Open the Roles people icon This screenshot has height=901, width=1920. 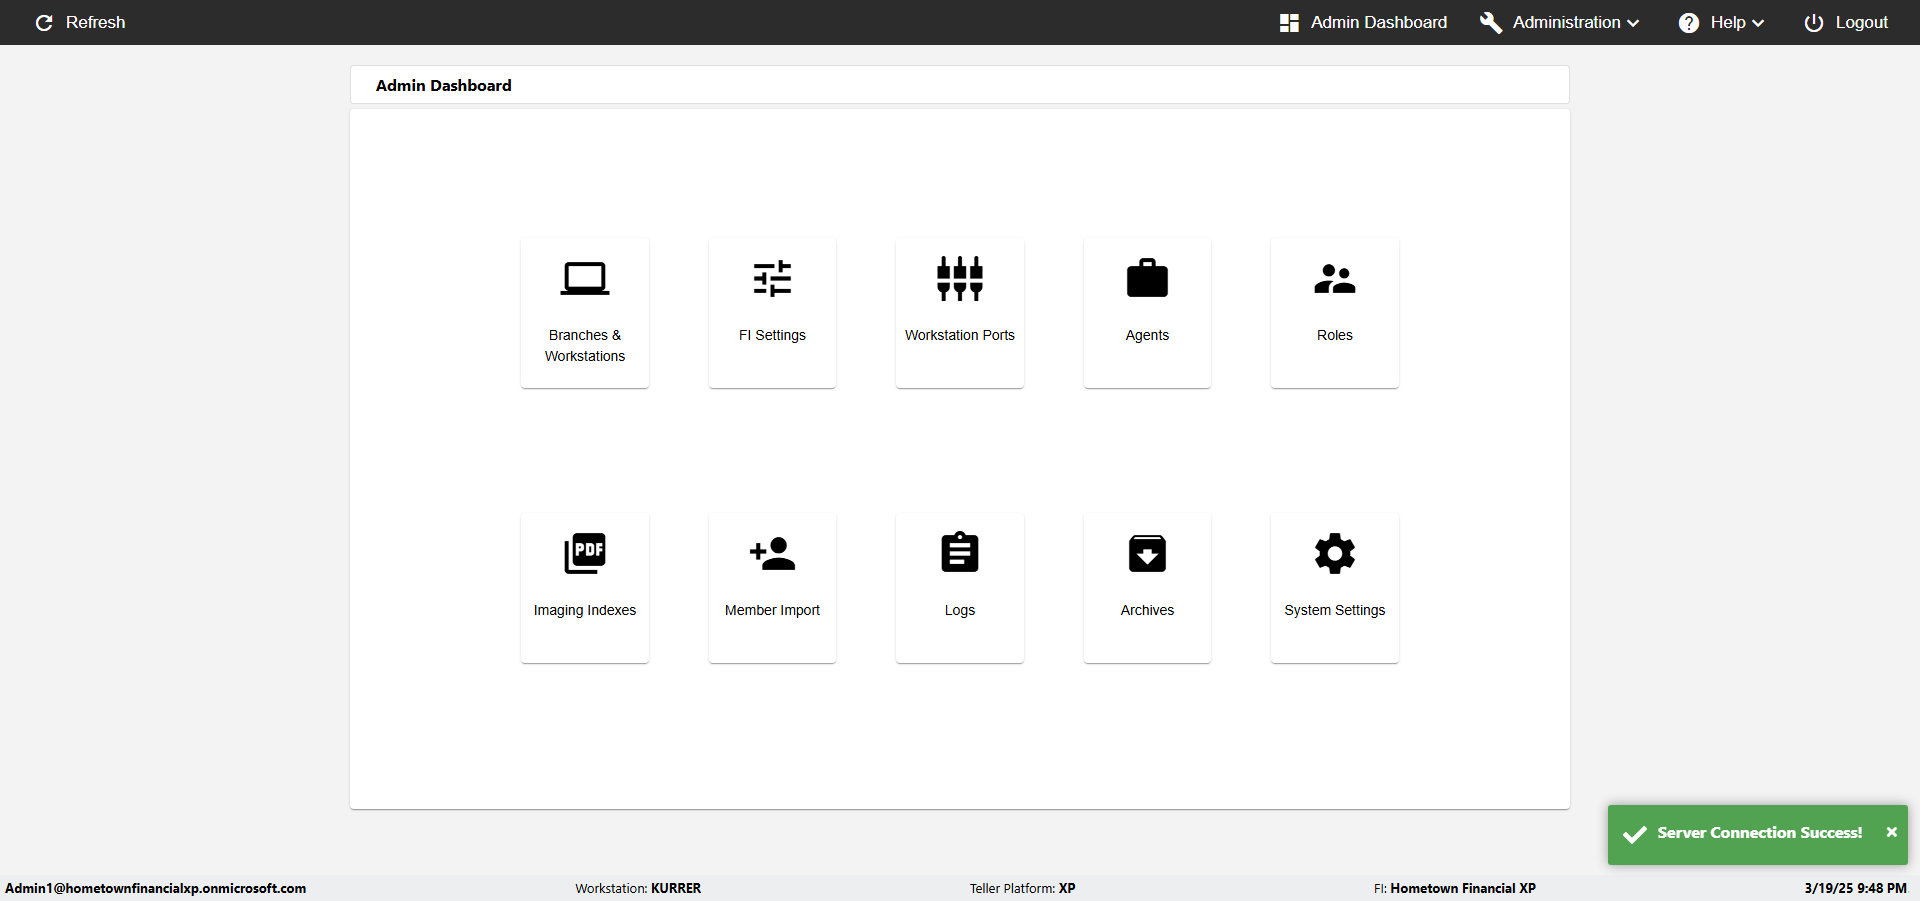(x=1335, y=279)
